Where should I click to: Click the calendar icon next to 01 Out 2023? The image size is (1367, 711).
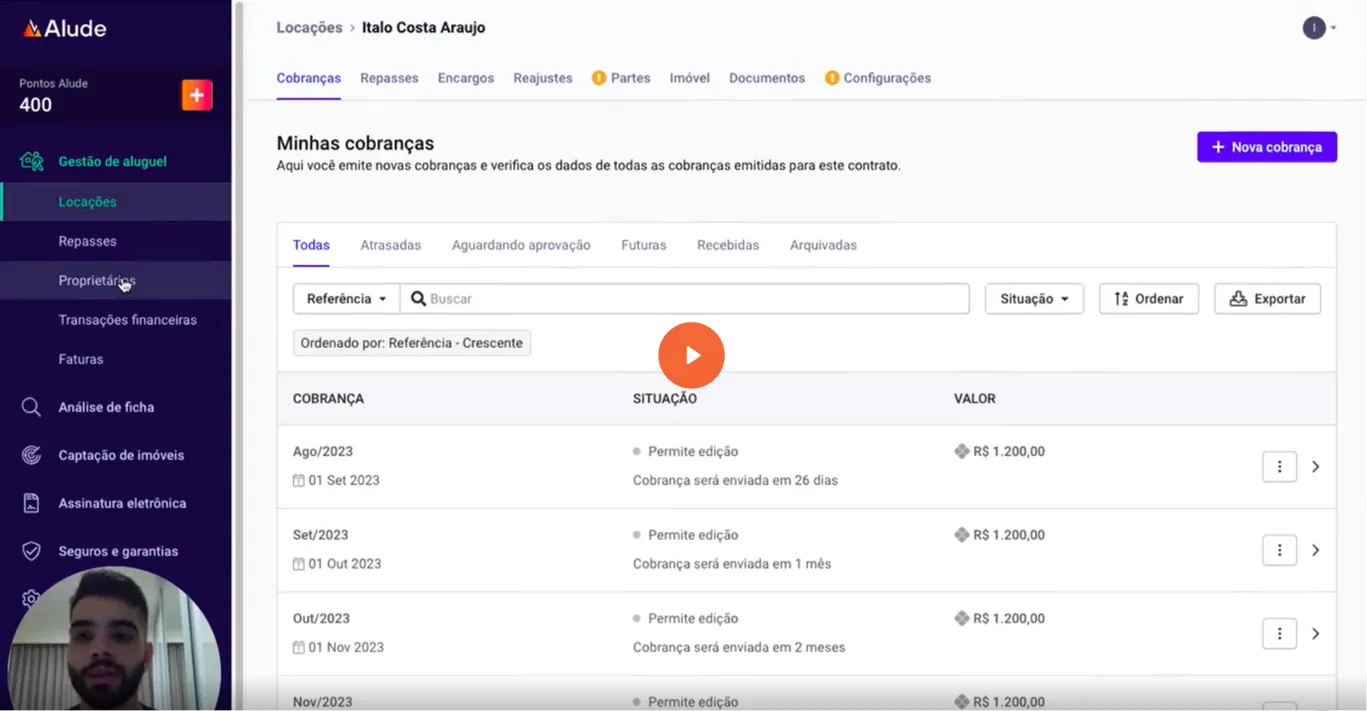[x=298, y=564]
